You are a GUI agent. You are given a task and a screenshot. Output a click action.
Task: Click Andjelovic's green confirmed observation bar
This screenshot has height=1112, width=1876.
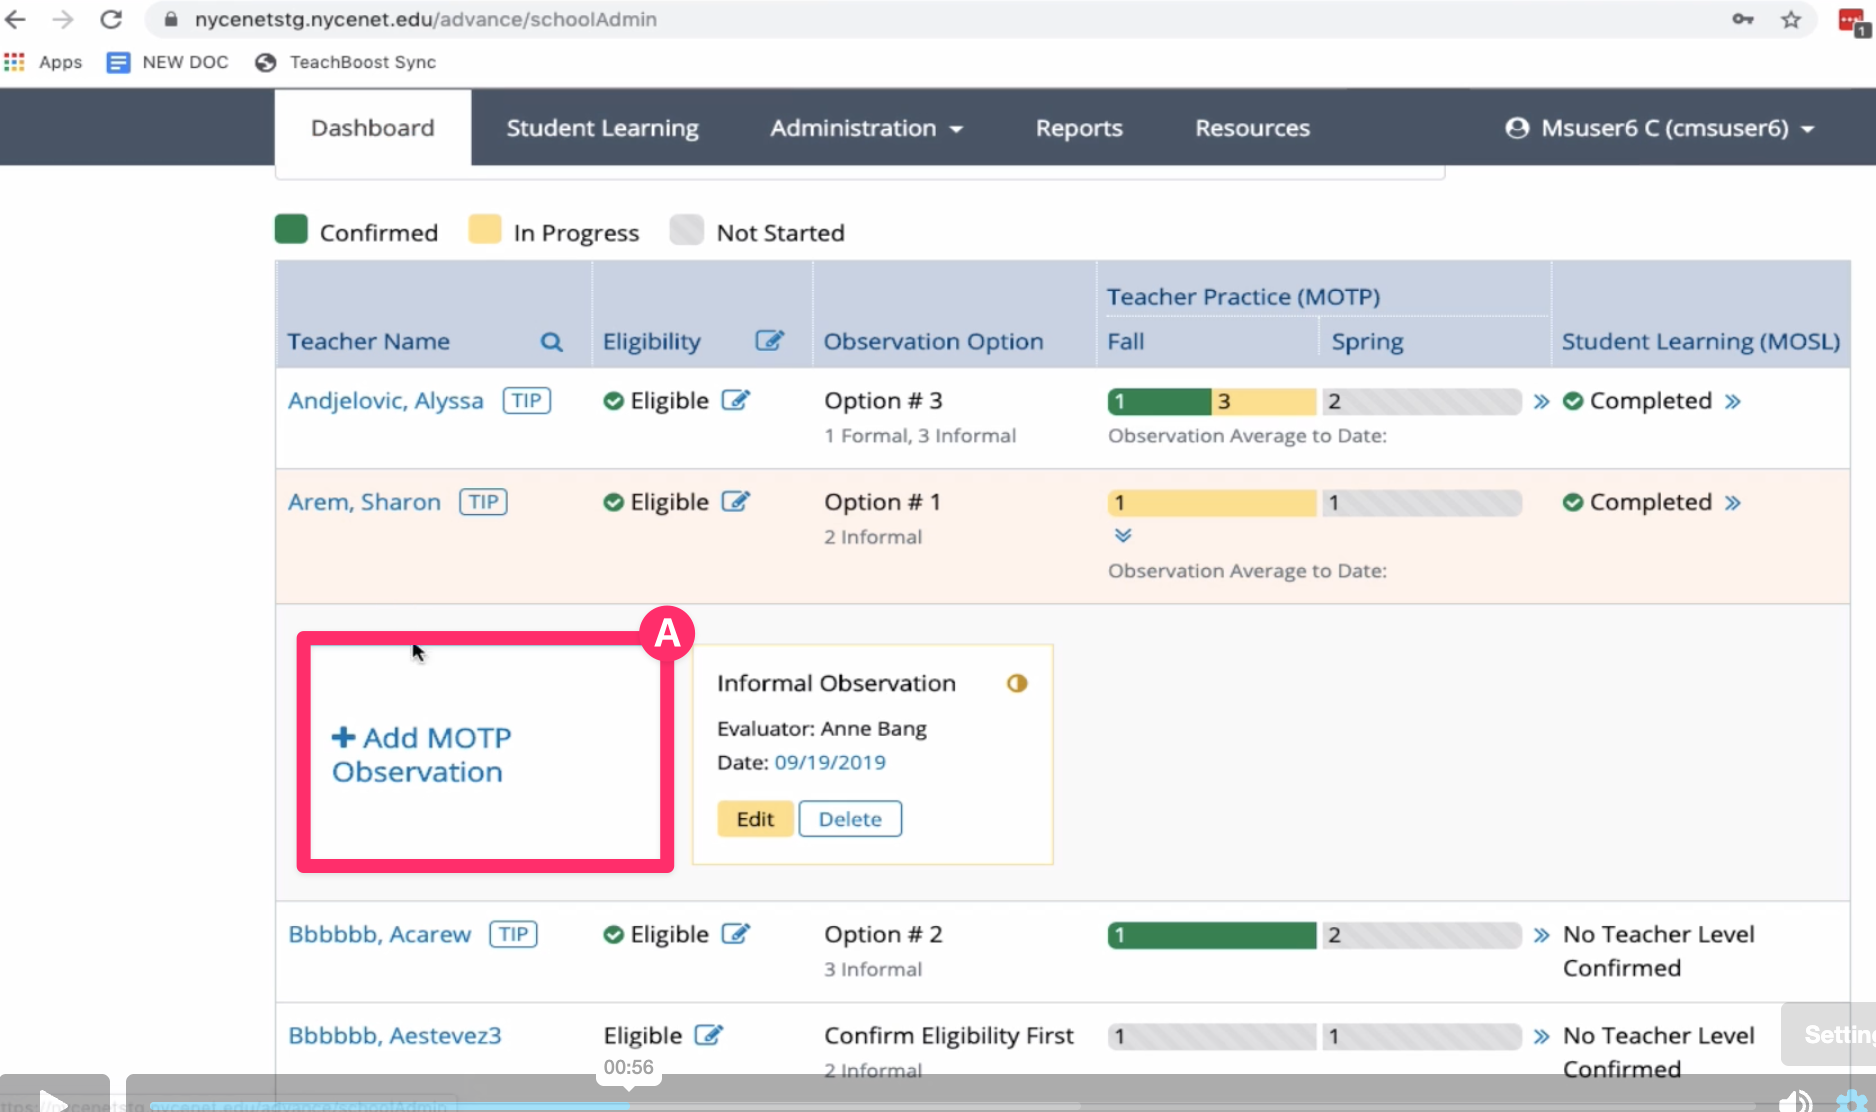[x=1159, y=401]
